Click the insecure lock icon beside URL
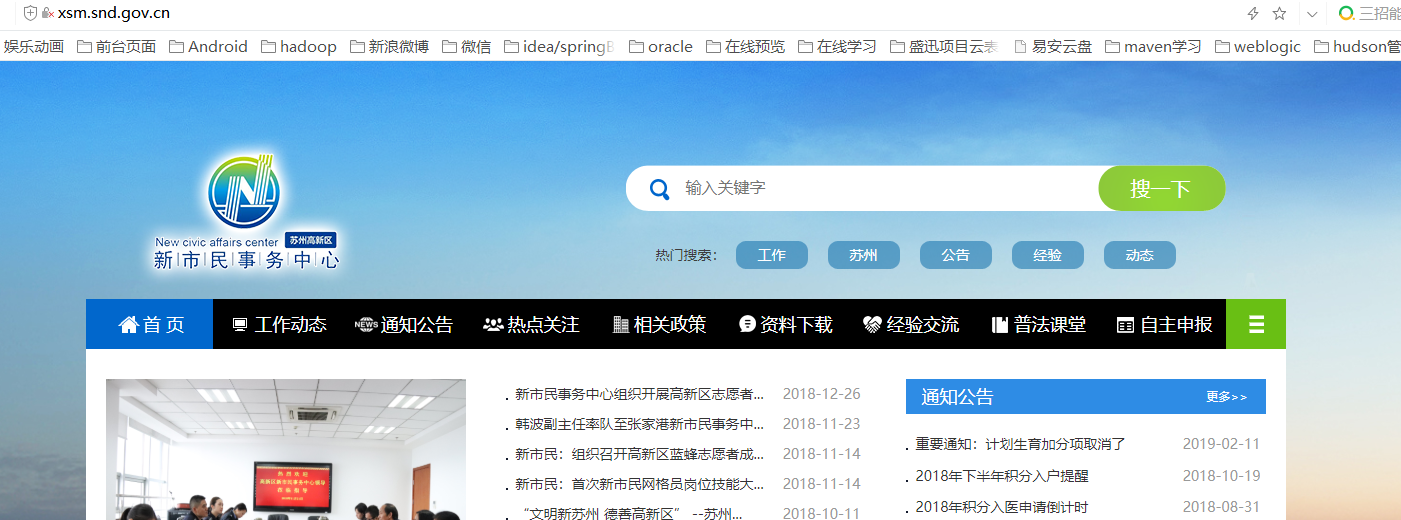The height and width of the screenshot is (520, 1401). (x=47, y=13)
